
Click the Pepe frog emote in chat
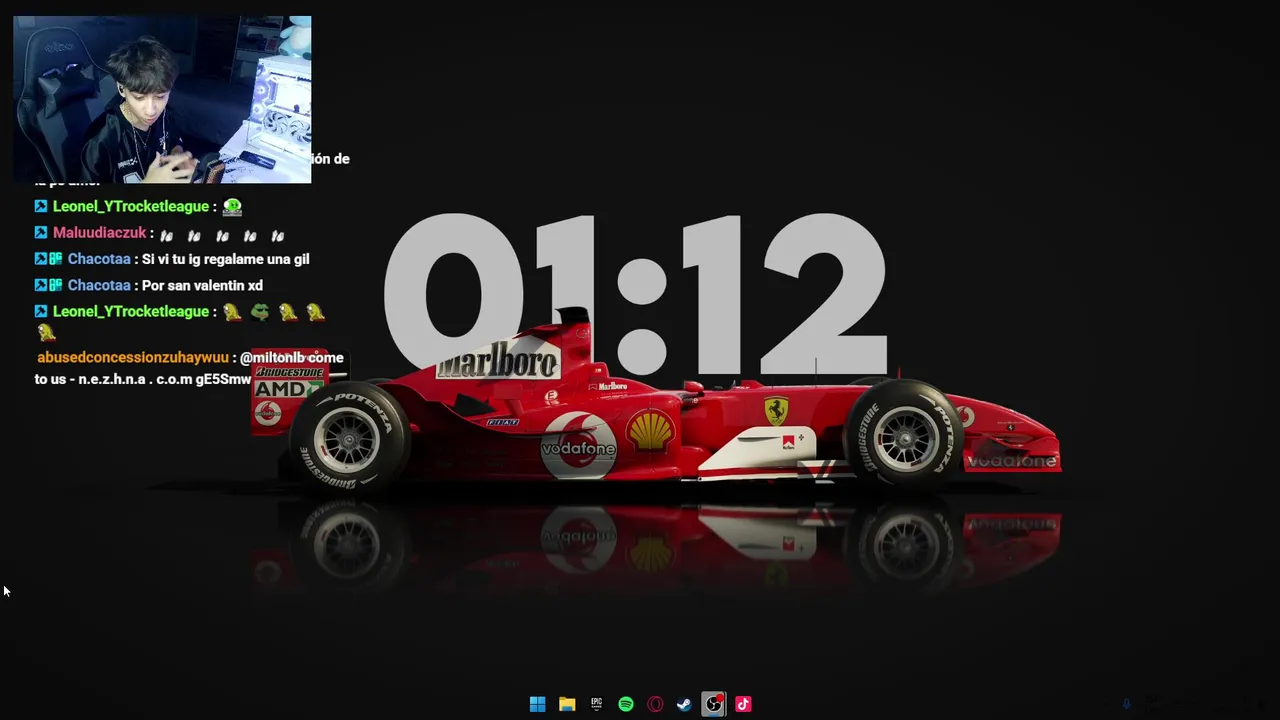[260, 312]
